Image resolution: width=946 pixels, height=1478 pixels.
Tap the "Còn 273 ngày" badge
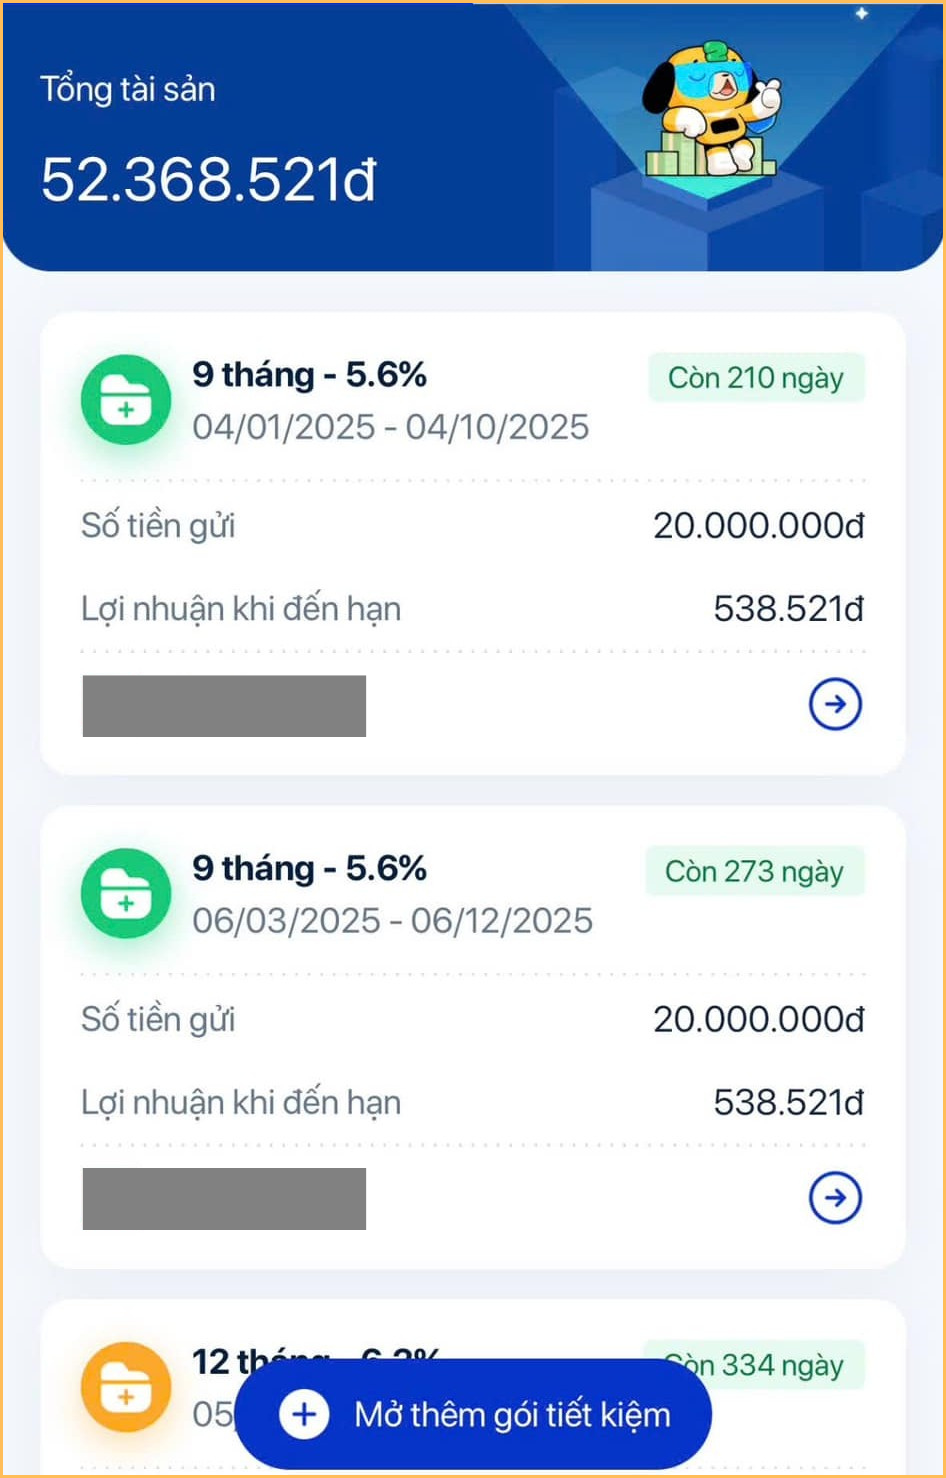coord(755,872)
